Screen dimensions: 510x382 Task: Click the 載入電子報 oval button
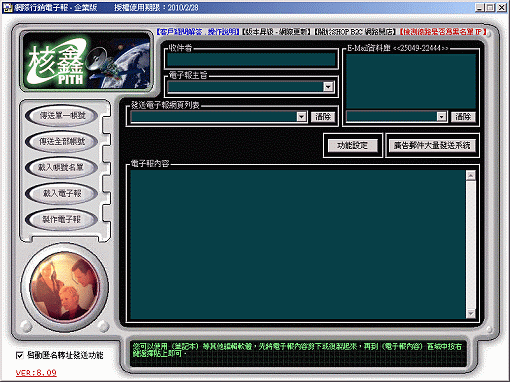(x=62, y=194)
